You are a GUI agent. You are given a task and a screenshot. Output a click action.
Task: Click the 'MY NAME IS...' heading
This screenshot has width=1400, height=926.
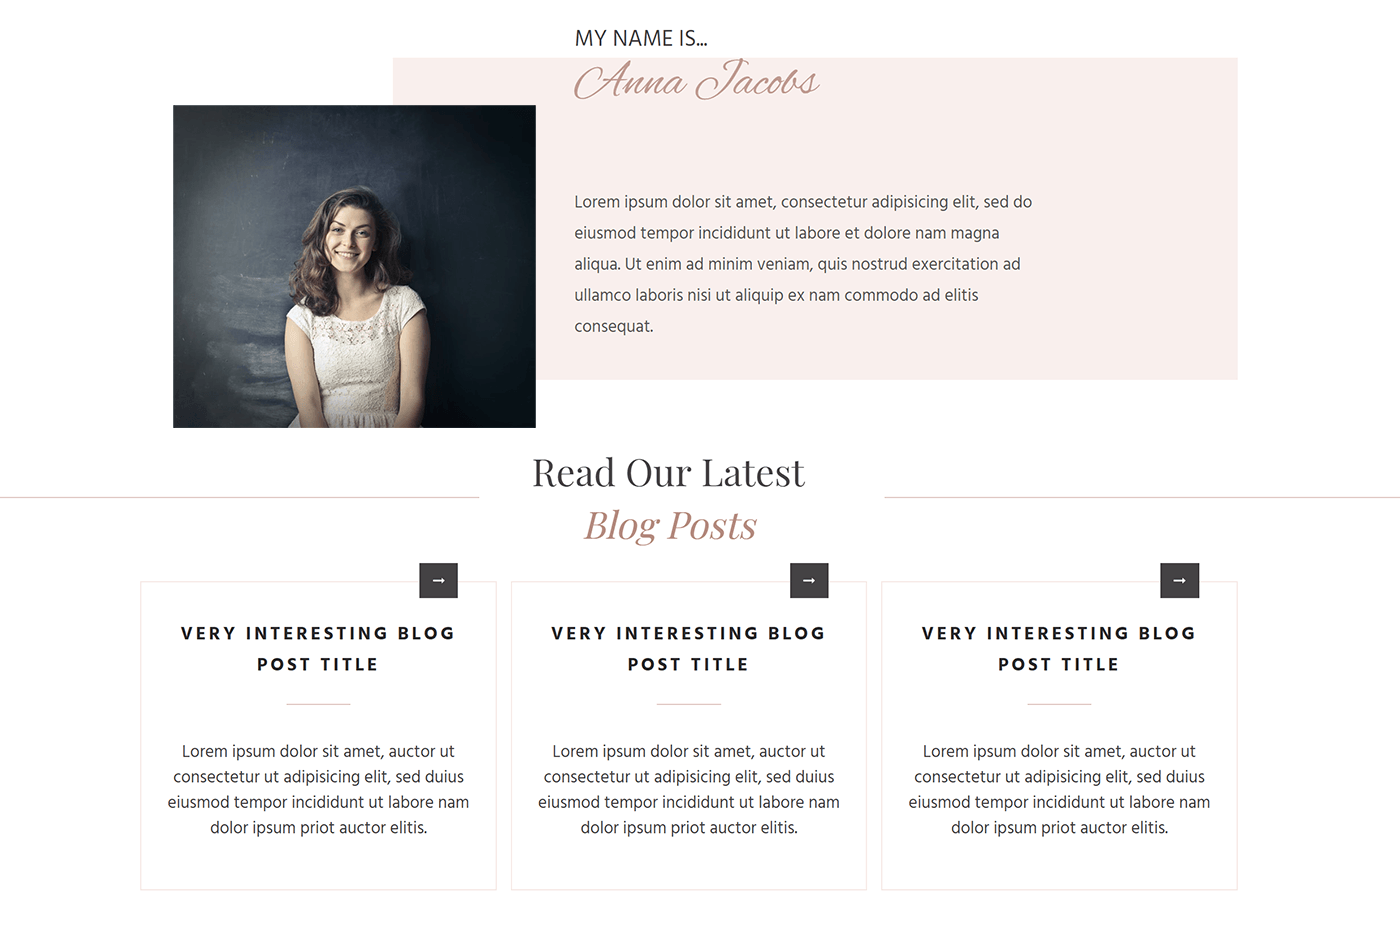(641, 39)
